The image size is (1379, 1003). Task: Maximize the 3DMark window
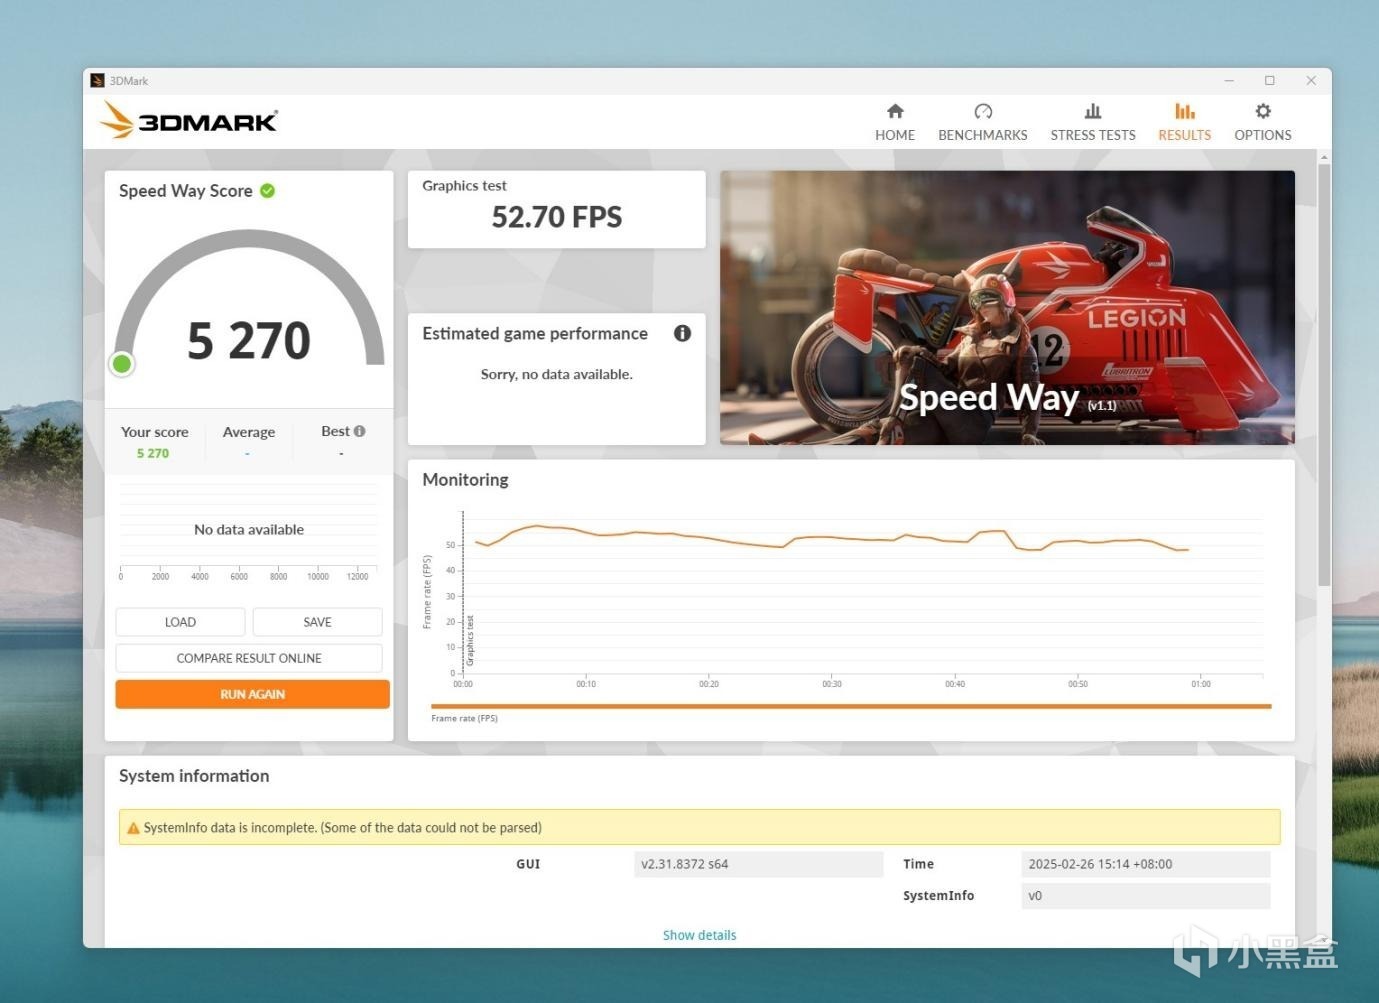1270,81
